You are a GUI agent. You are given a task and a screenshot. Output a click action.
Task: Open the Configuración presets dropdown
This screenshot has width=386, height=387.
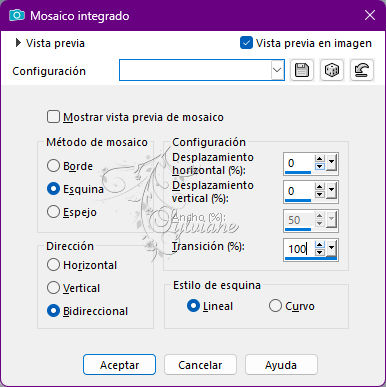(x=277, y=70)
